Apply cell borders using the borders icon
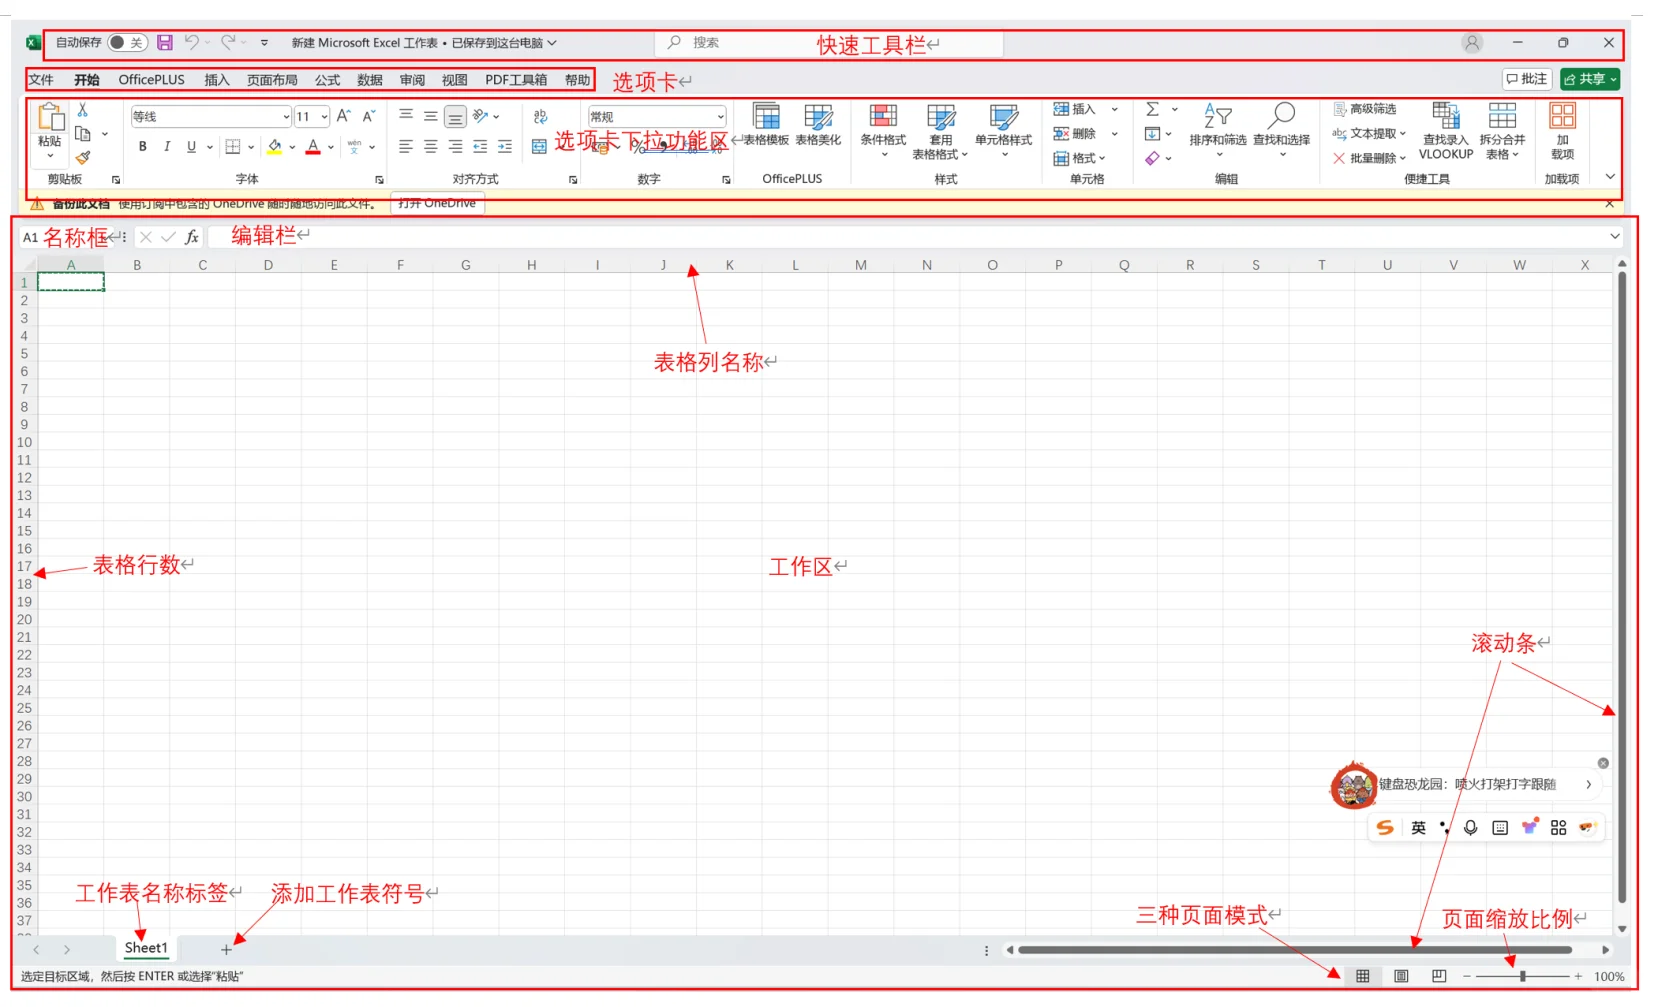This screenshot has height=1007, width=1657. [233, 147]
